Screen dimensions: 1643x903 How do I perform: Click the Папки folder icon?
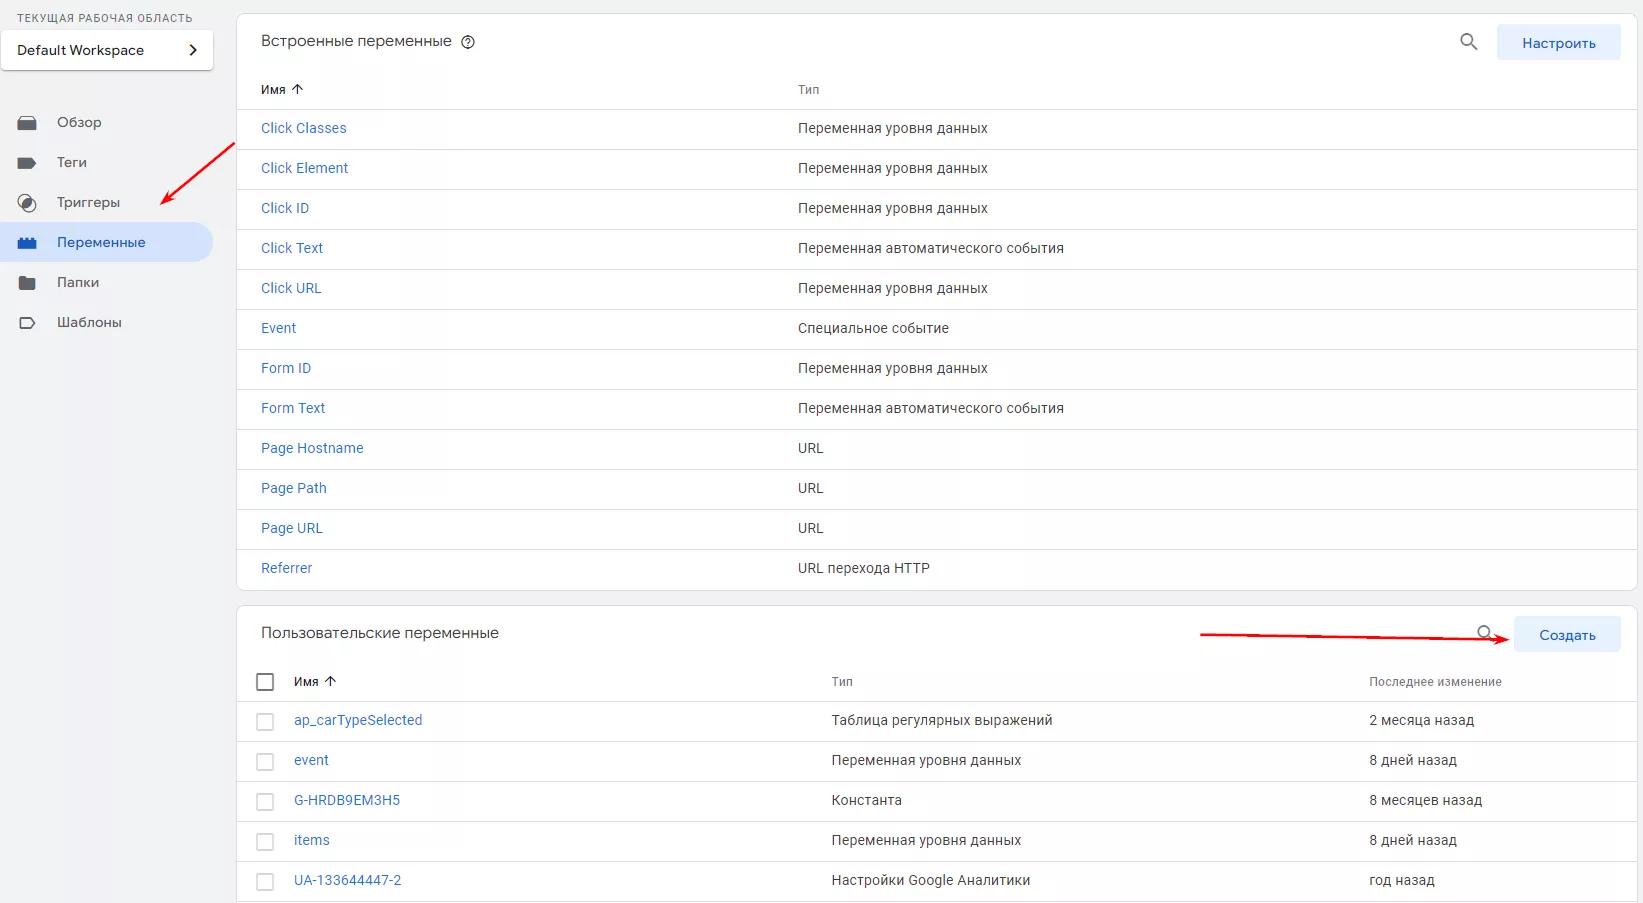click(x=27, y=283)
